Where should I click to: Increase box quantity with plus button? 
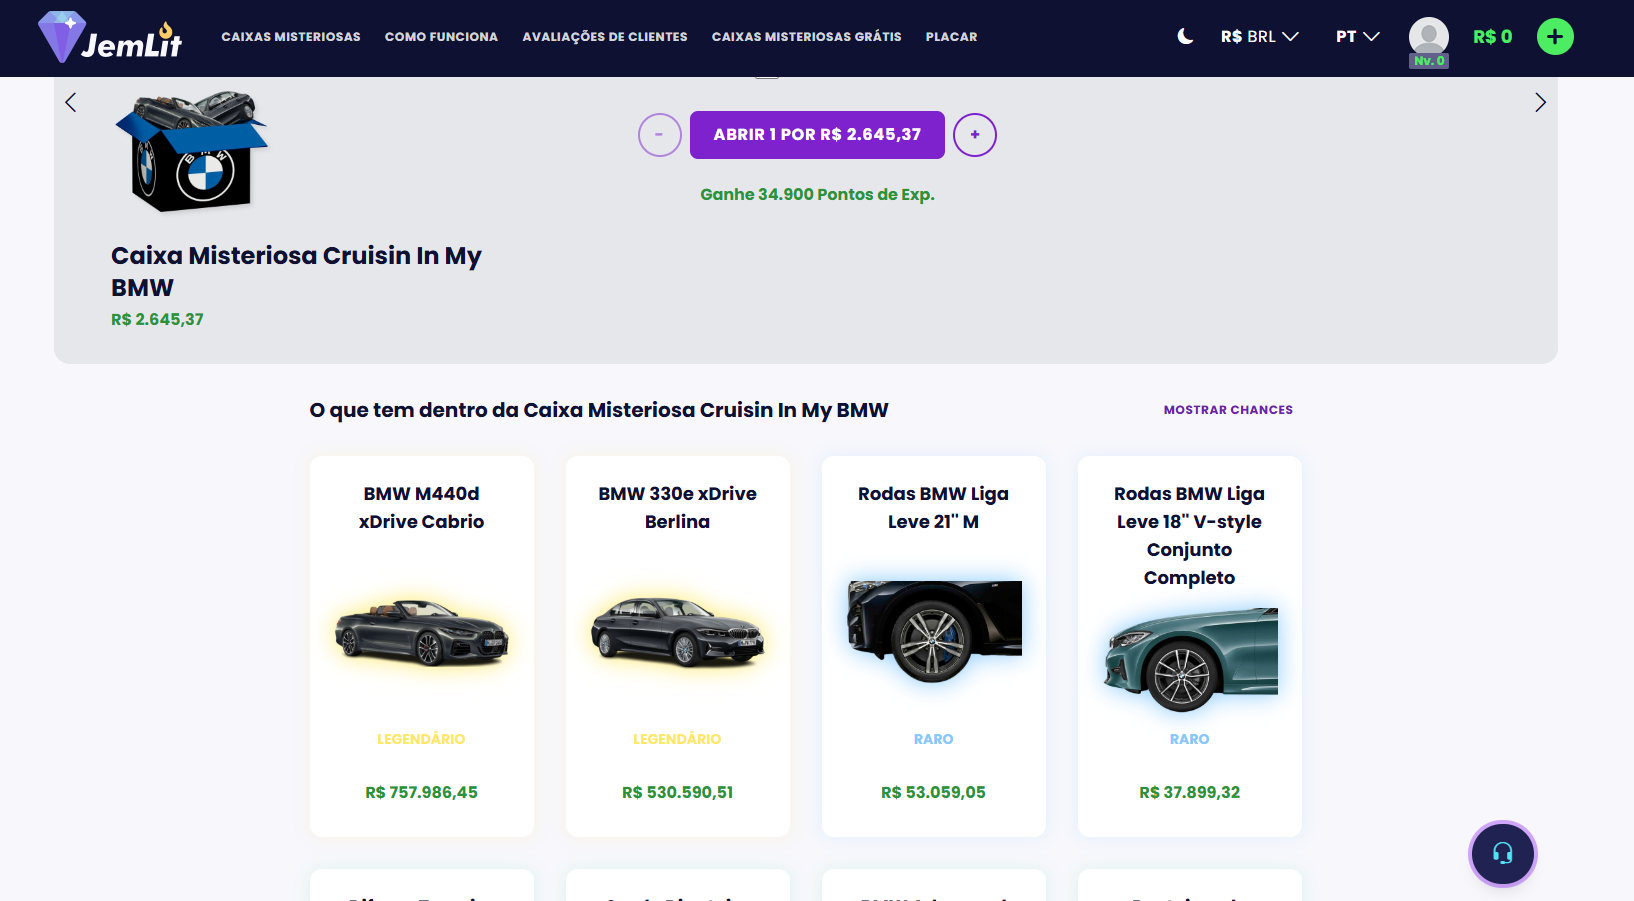(974, 135)
